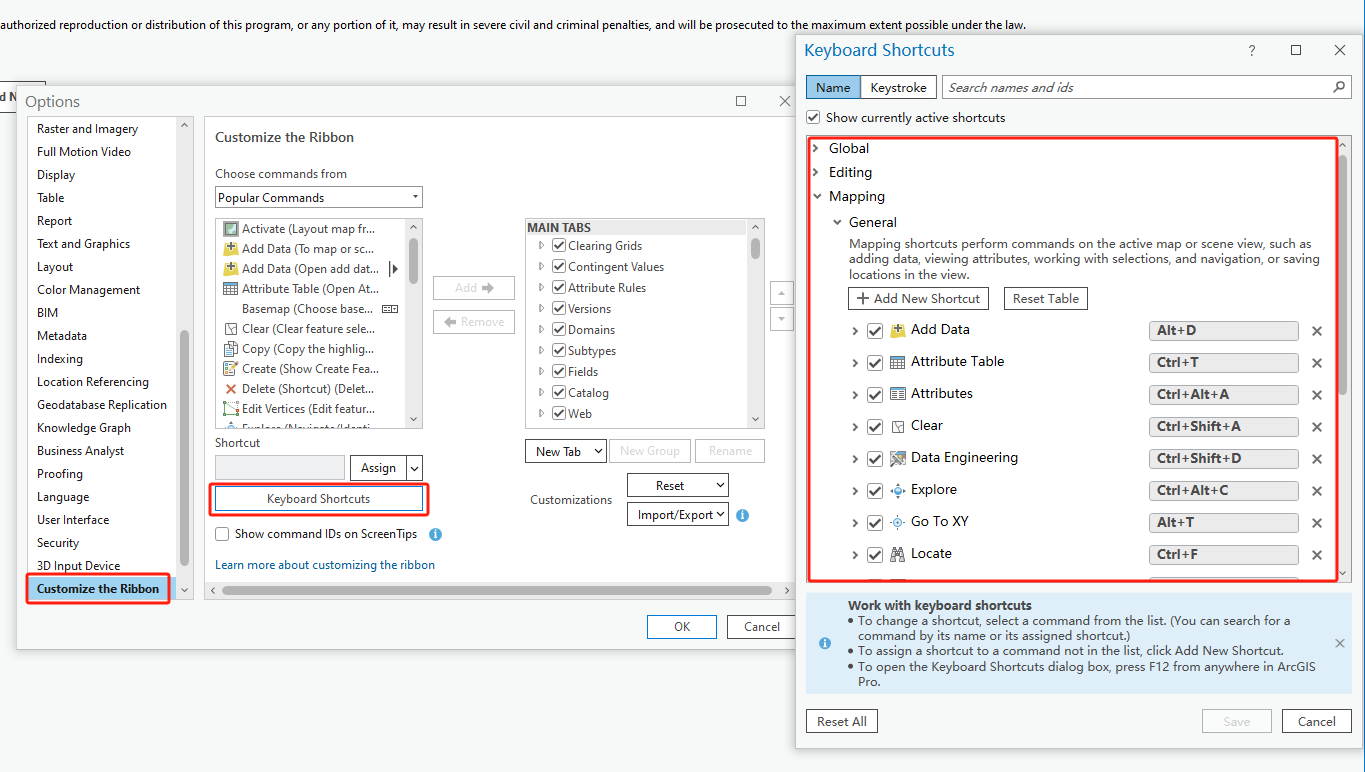Image resolution: width=1365 pixels, height=772 pixels.
Task: Remove the Ctrl+Alt+C Explore shortcut
Action: pyautogui.click(x=1317, y=491)
